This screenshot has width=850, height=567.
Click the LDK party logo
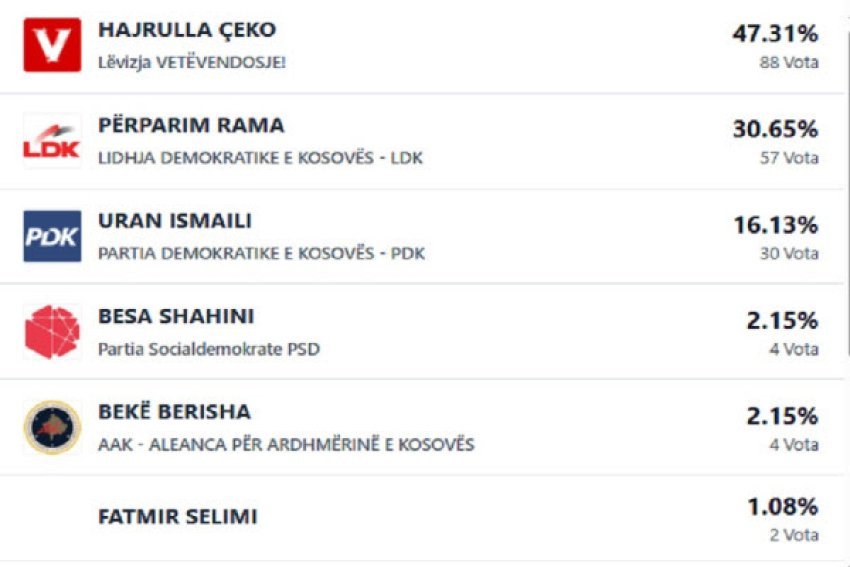click(x=52, y=141)
